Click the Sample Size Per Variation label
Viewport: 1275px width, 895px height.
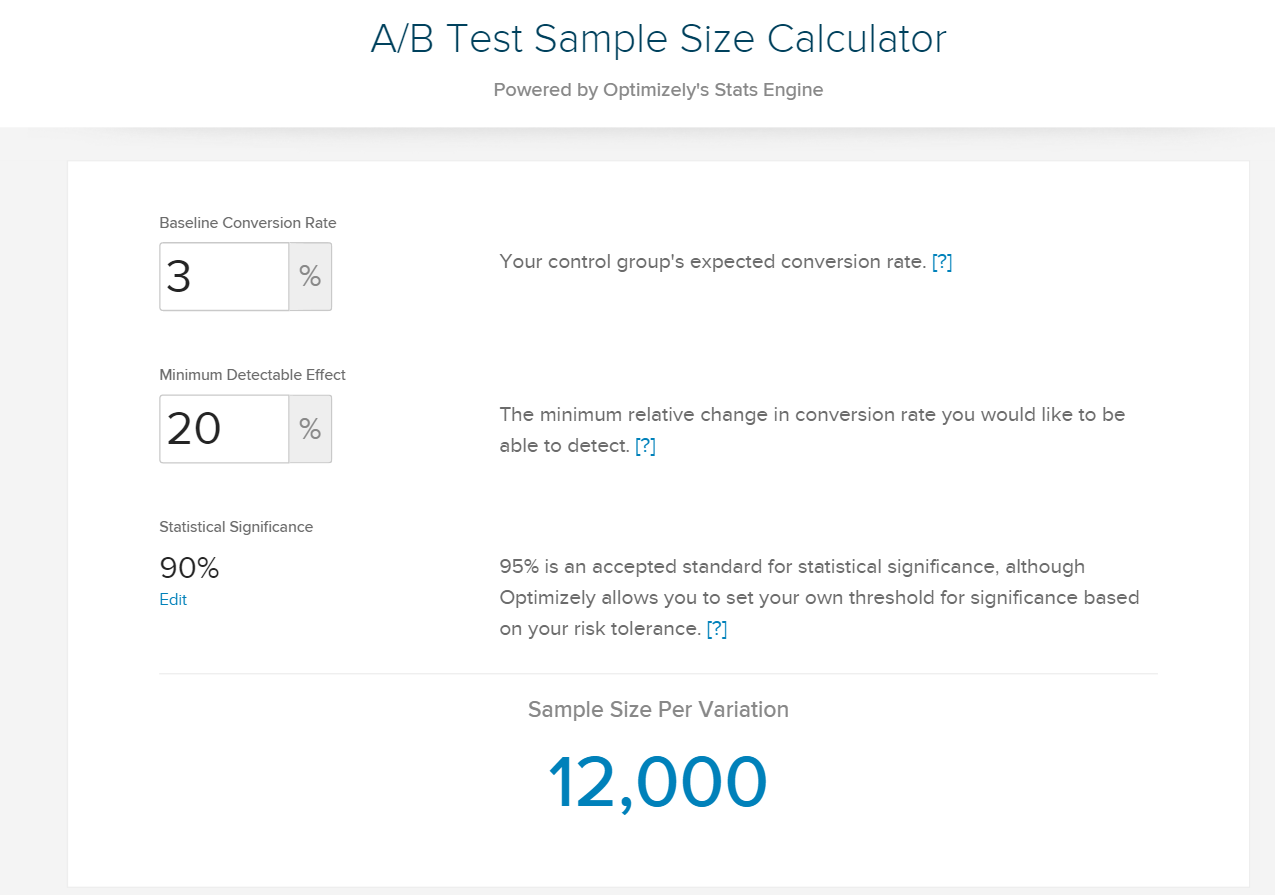pyautogui.click(x=658, y=710)
